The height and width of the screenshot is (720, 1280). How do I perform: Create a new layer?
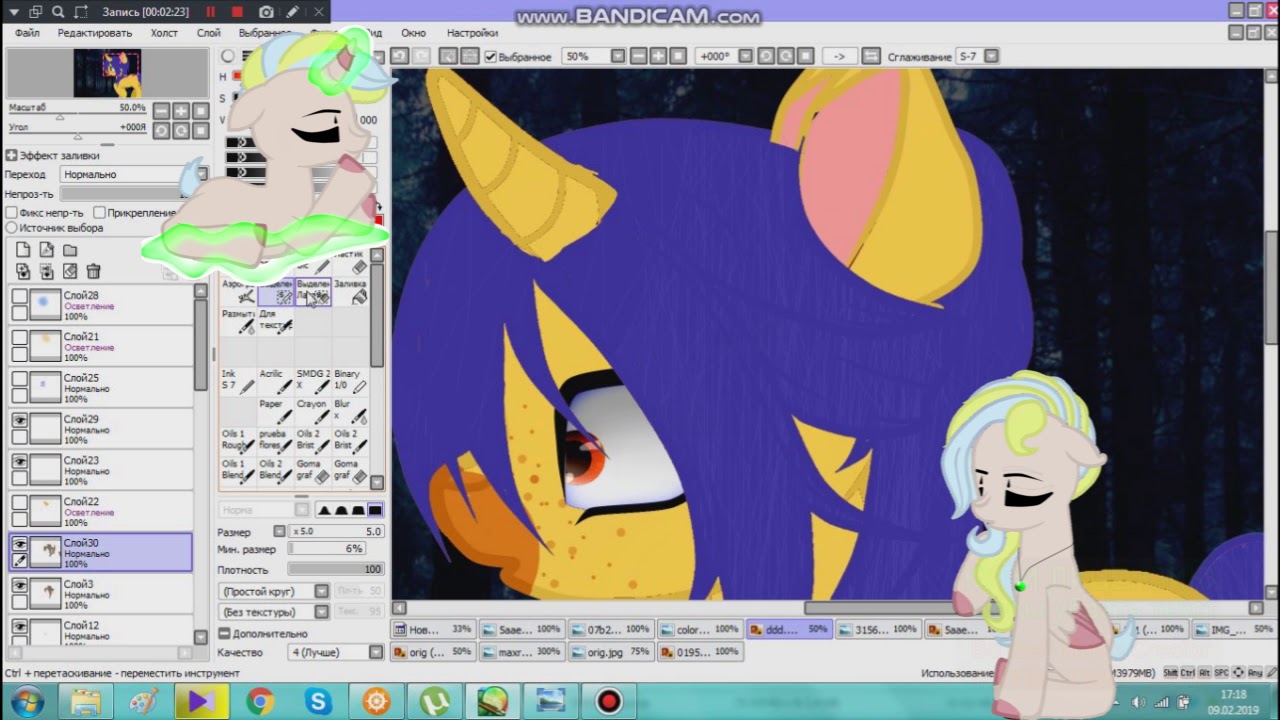[23, 250]
